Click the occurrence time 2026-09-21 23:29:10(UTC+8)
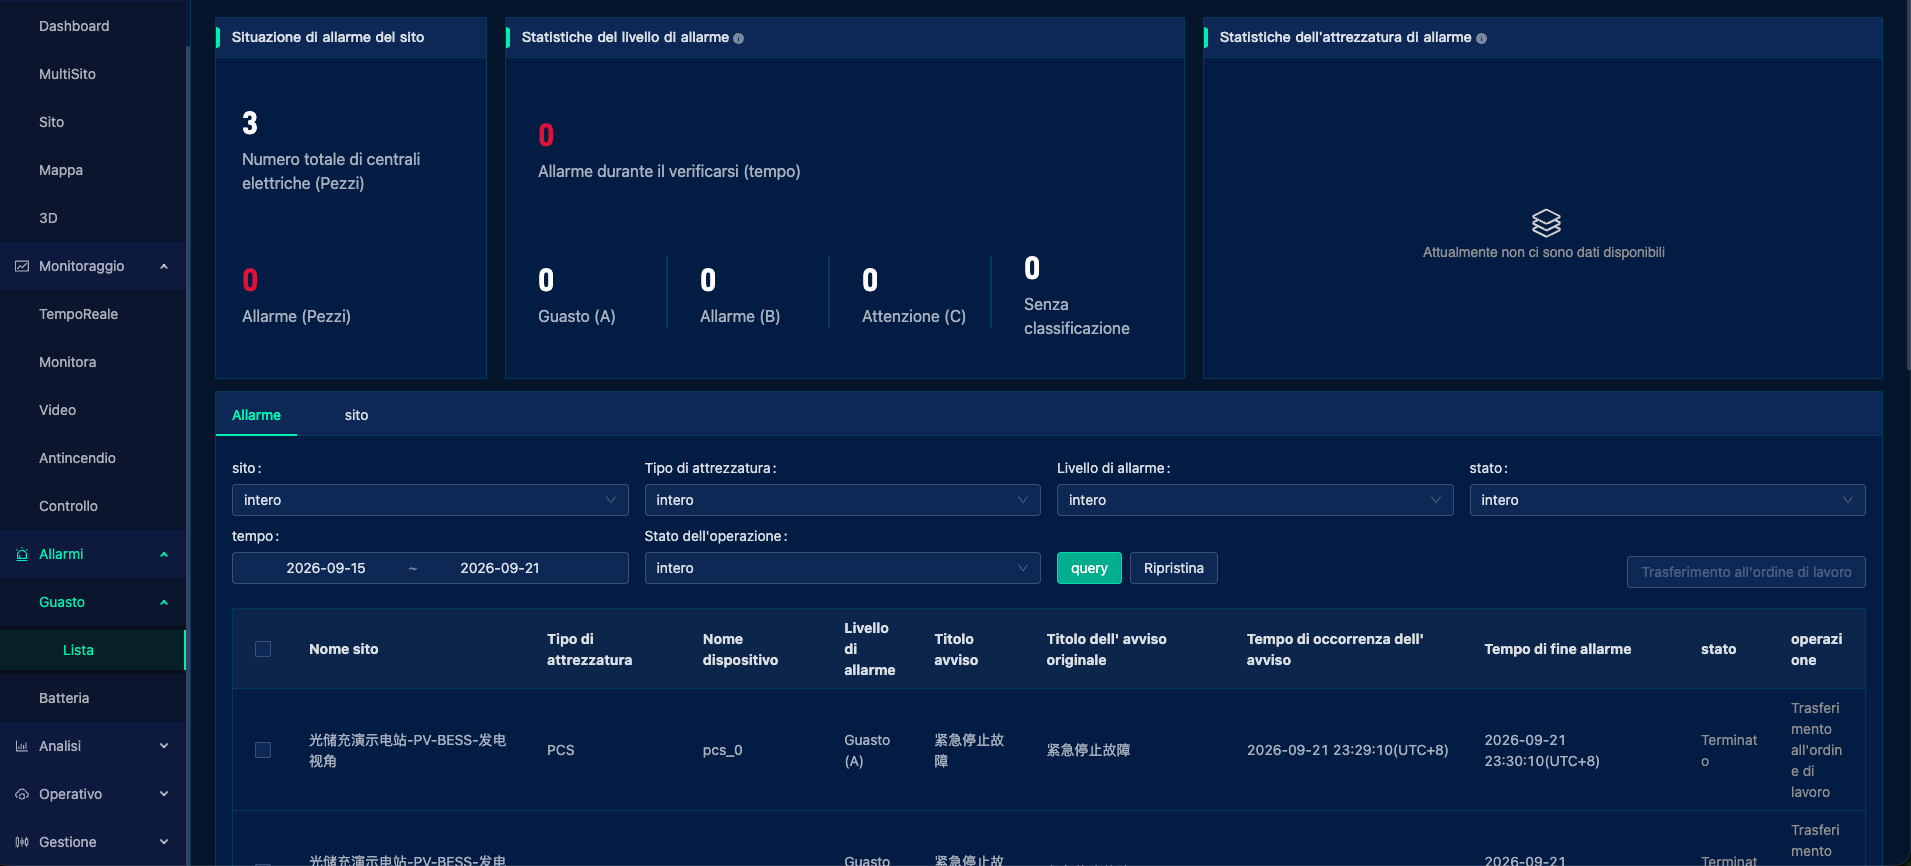The image size is (1911, 866). point(1347,750)
